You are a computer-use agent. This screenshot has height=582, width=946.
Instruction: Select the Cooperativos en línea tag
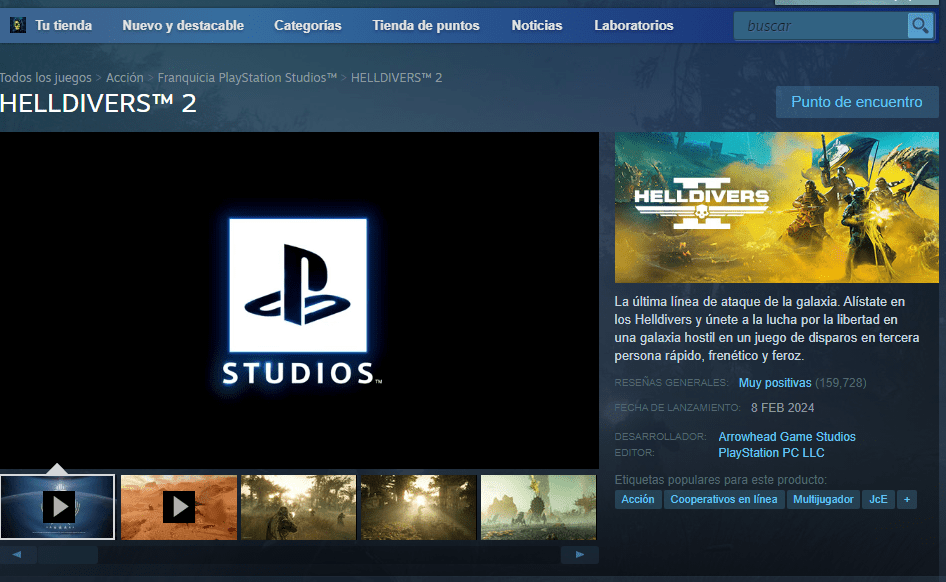pyautogui.click(x=724, y=499)
